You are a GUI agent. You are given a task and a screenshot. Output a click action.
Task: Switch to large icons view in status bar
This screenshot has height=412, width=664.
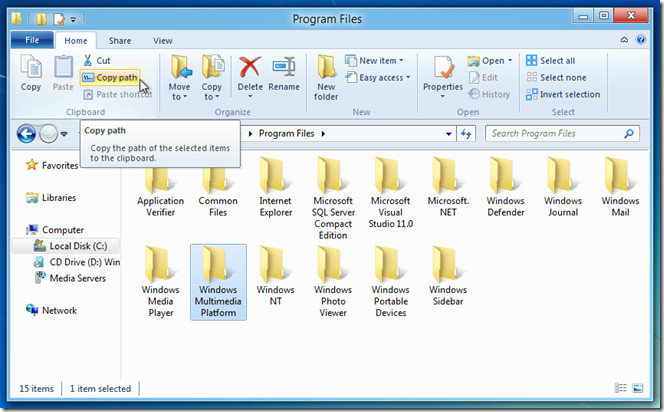click(638, 387)
